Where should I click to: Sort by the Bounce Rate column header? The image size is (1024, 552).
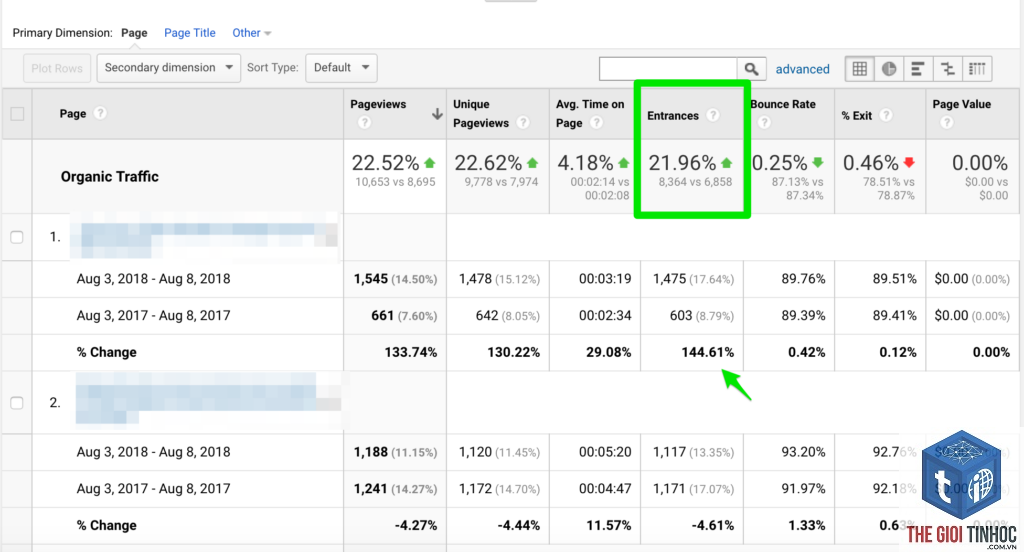[x=783, y=105]
